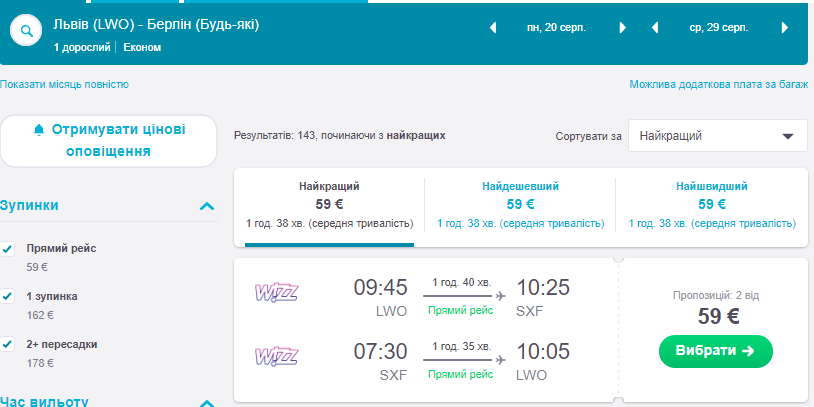The width and height of the screenshot is (814, 407).
Task: Open the baggage fee notice link
Action: tap(718, 85)
